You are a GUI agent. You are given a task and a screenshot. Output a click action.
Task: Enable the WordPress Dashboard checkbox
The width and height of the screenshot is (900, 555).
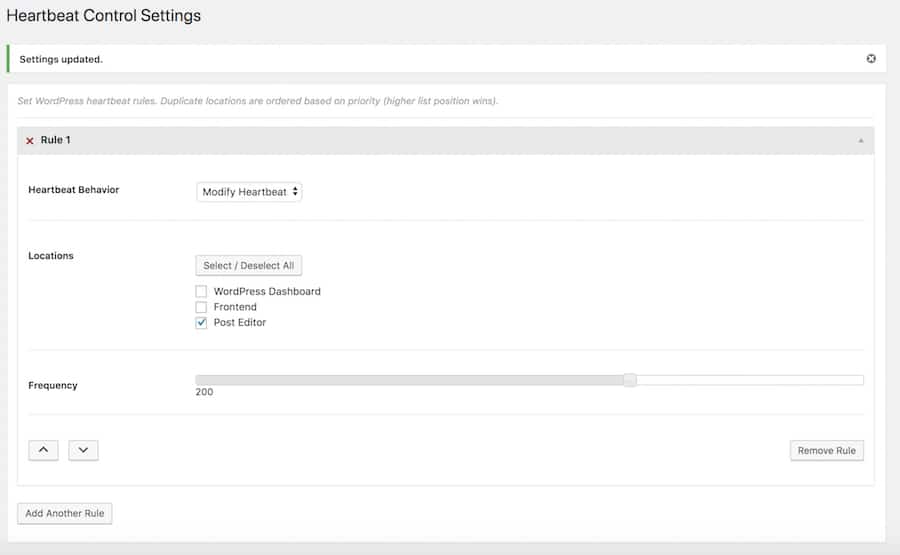201,291
